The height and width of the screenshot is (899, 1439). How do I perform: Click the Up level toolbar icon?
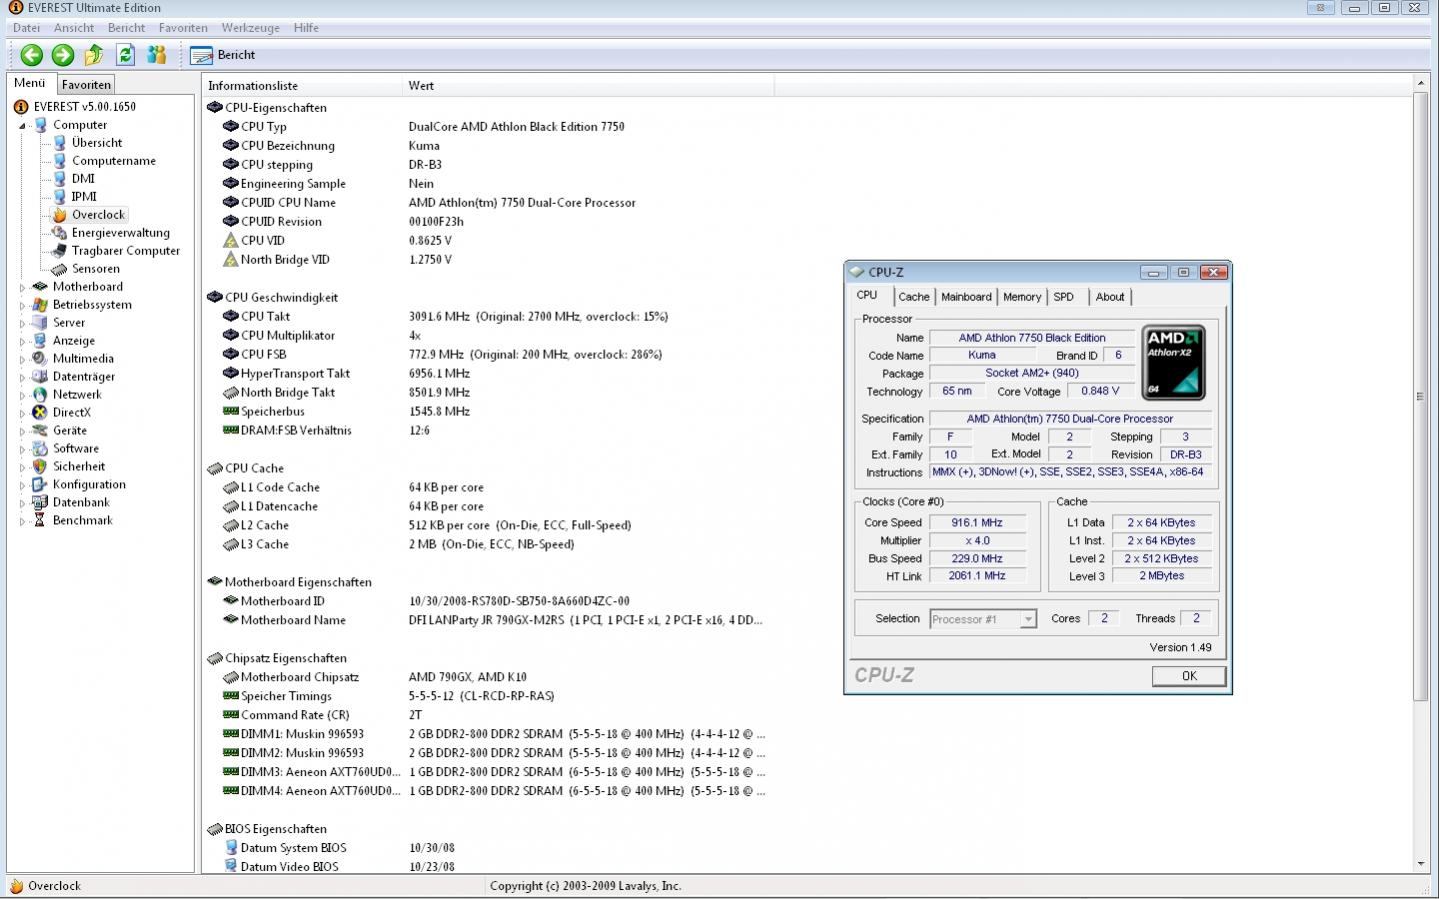coord(94,55)
